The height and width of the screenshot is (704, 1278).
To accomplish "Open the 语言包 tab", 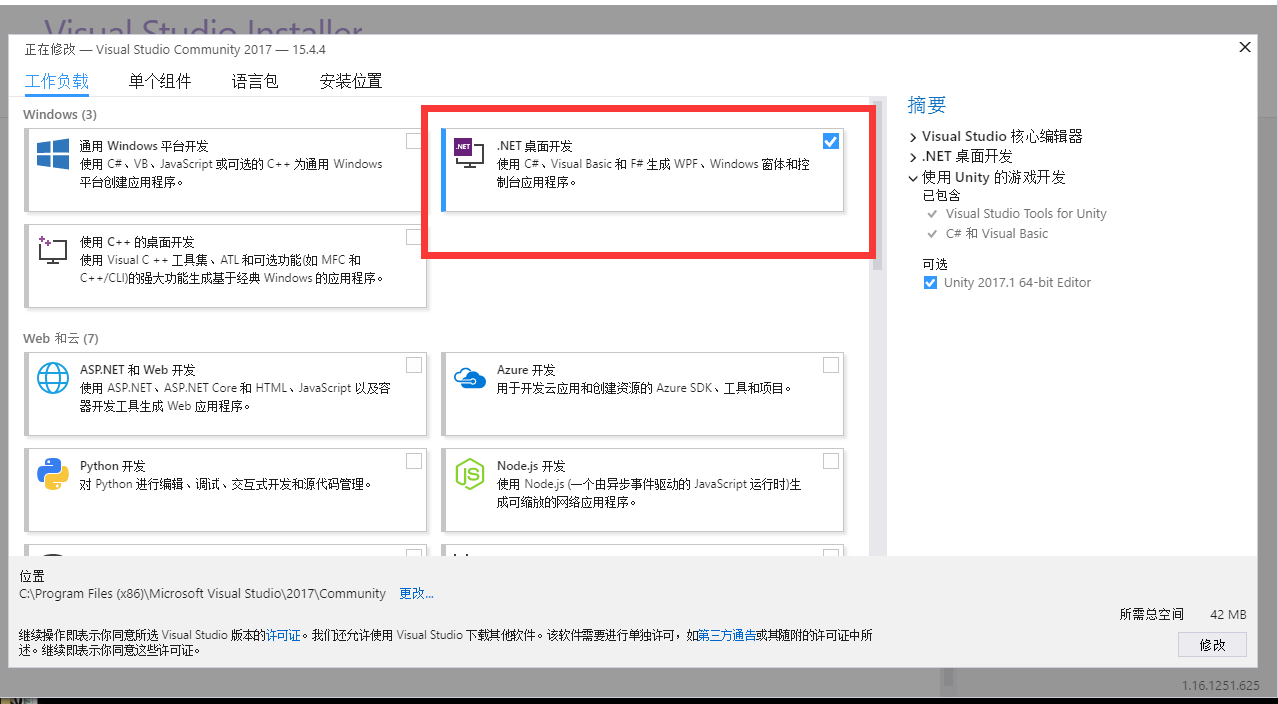I will (x=255, y=82).
